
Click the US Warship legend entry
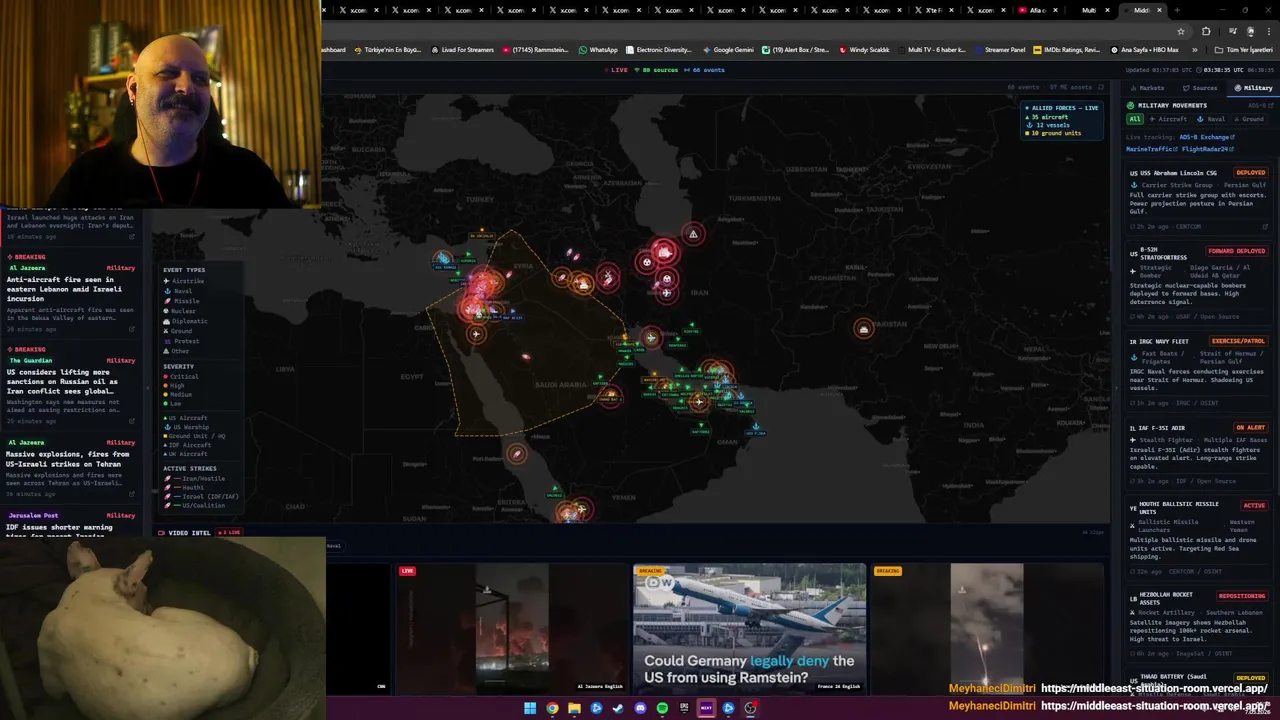[186, 427]
